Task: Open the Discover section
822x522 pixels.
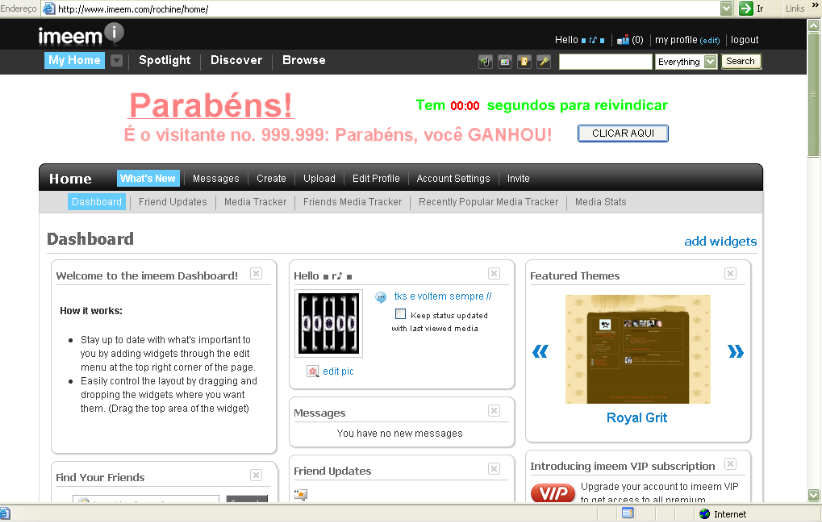Action: tap(236, 60)
